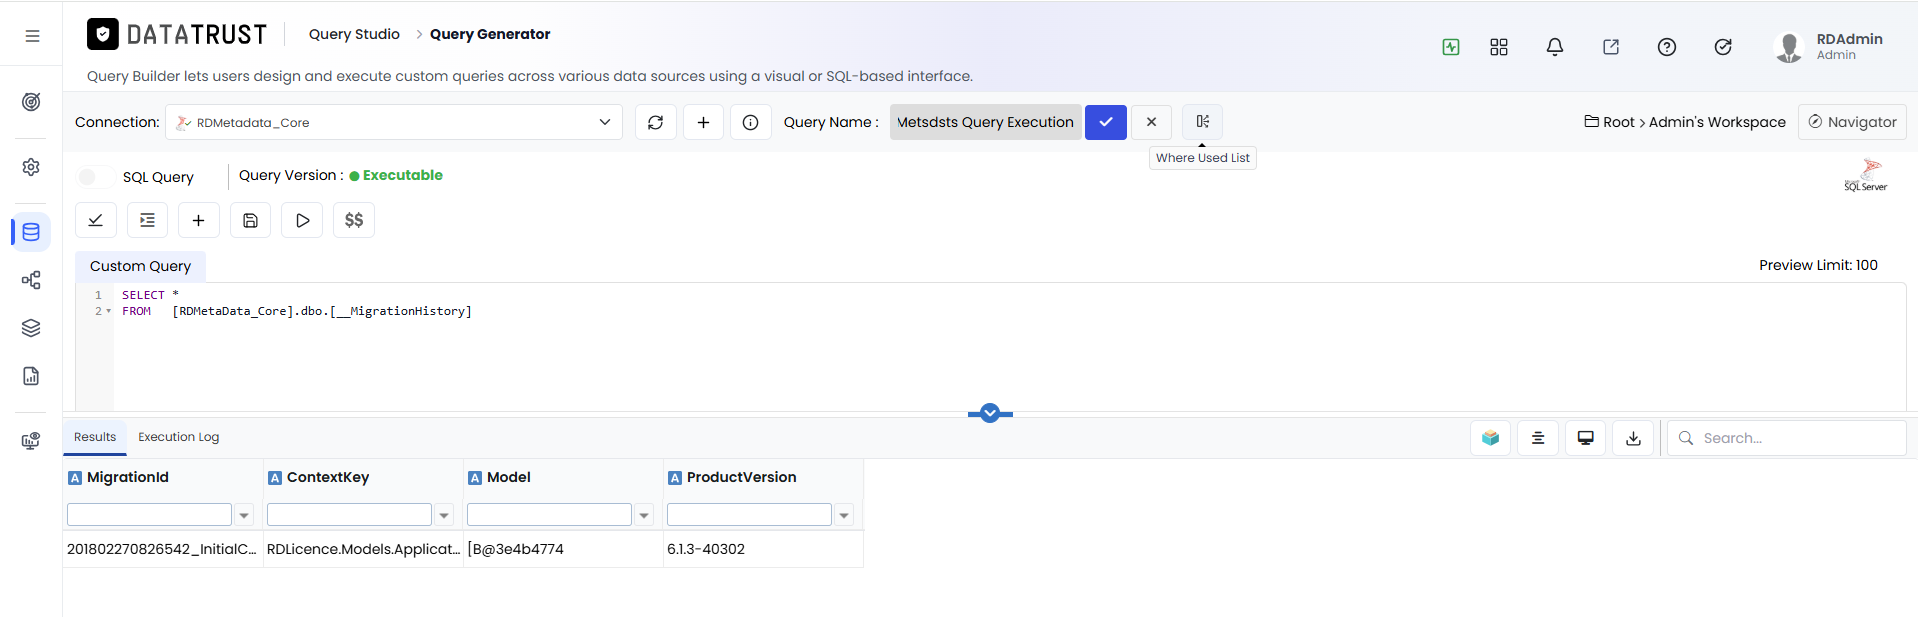Click the centered-lines icon in the results toolbar
Viewport: 1918px width, 617px height.
pos(1538,438)
